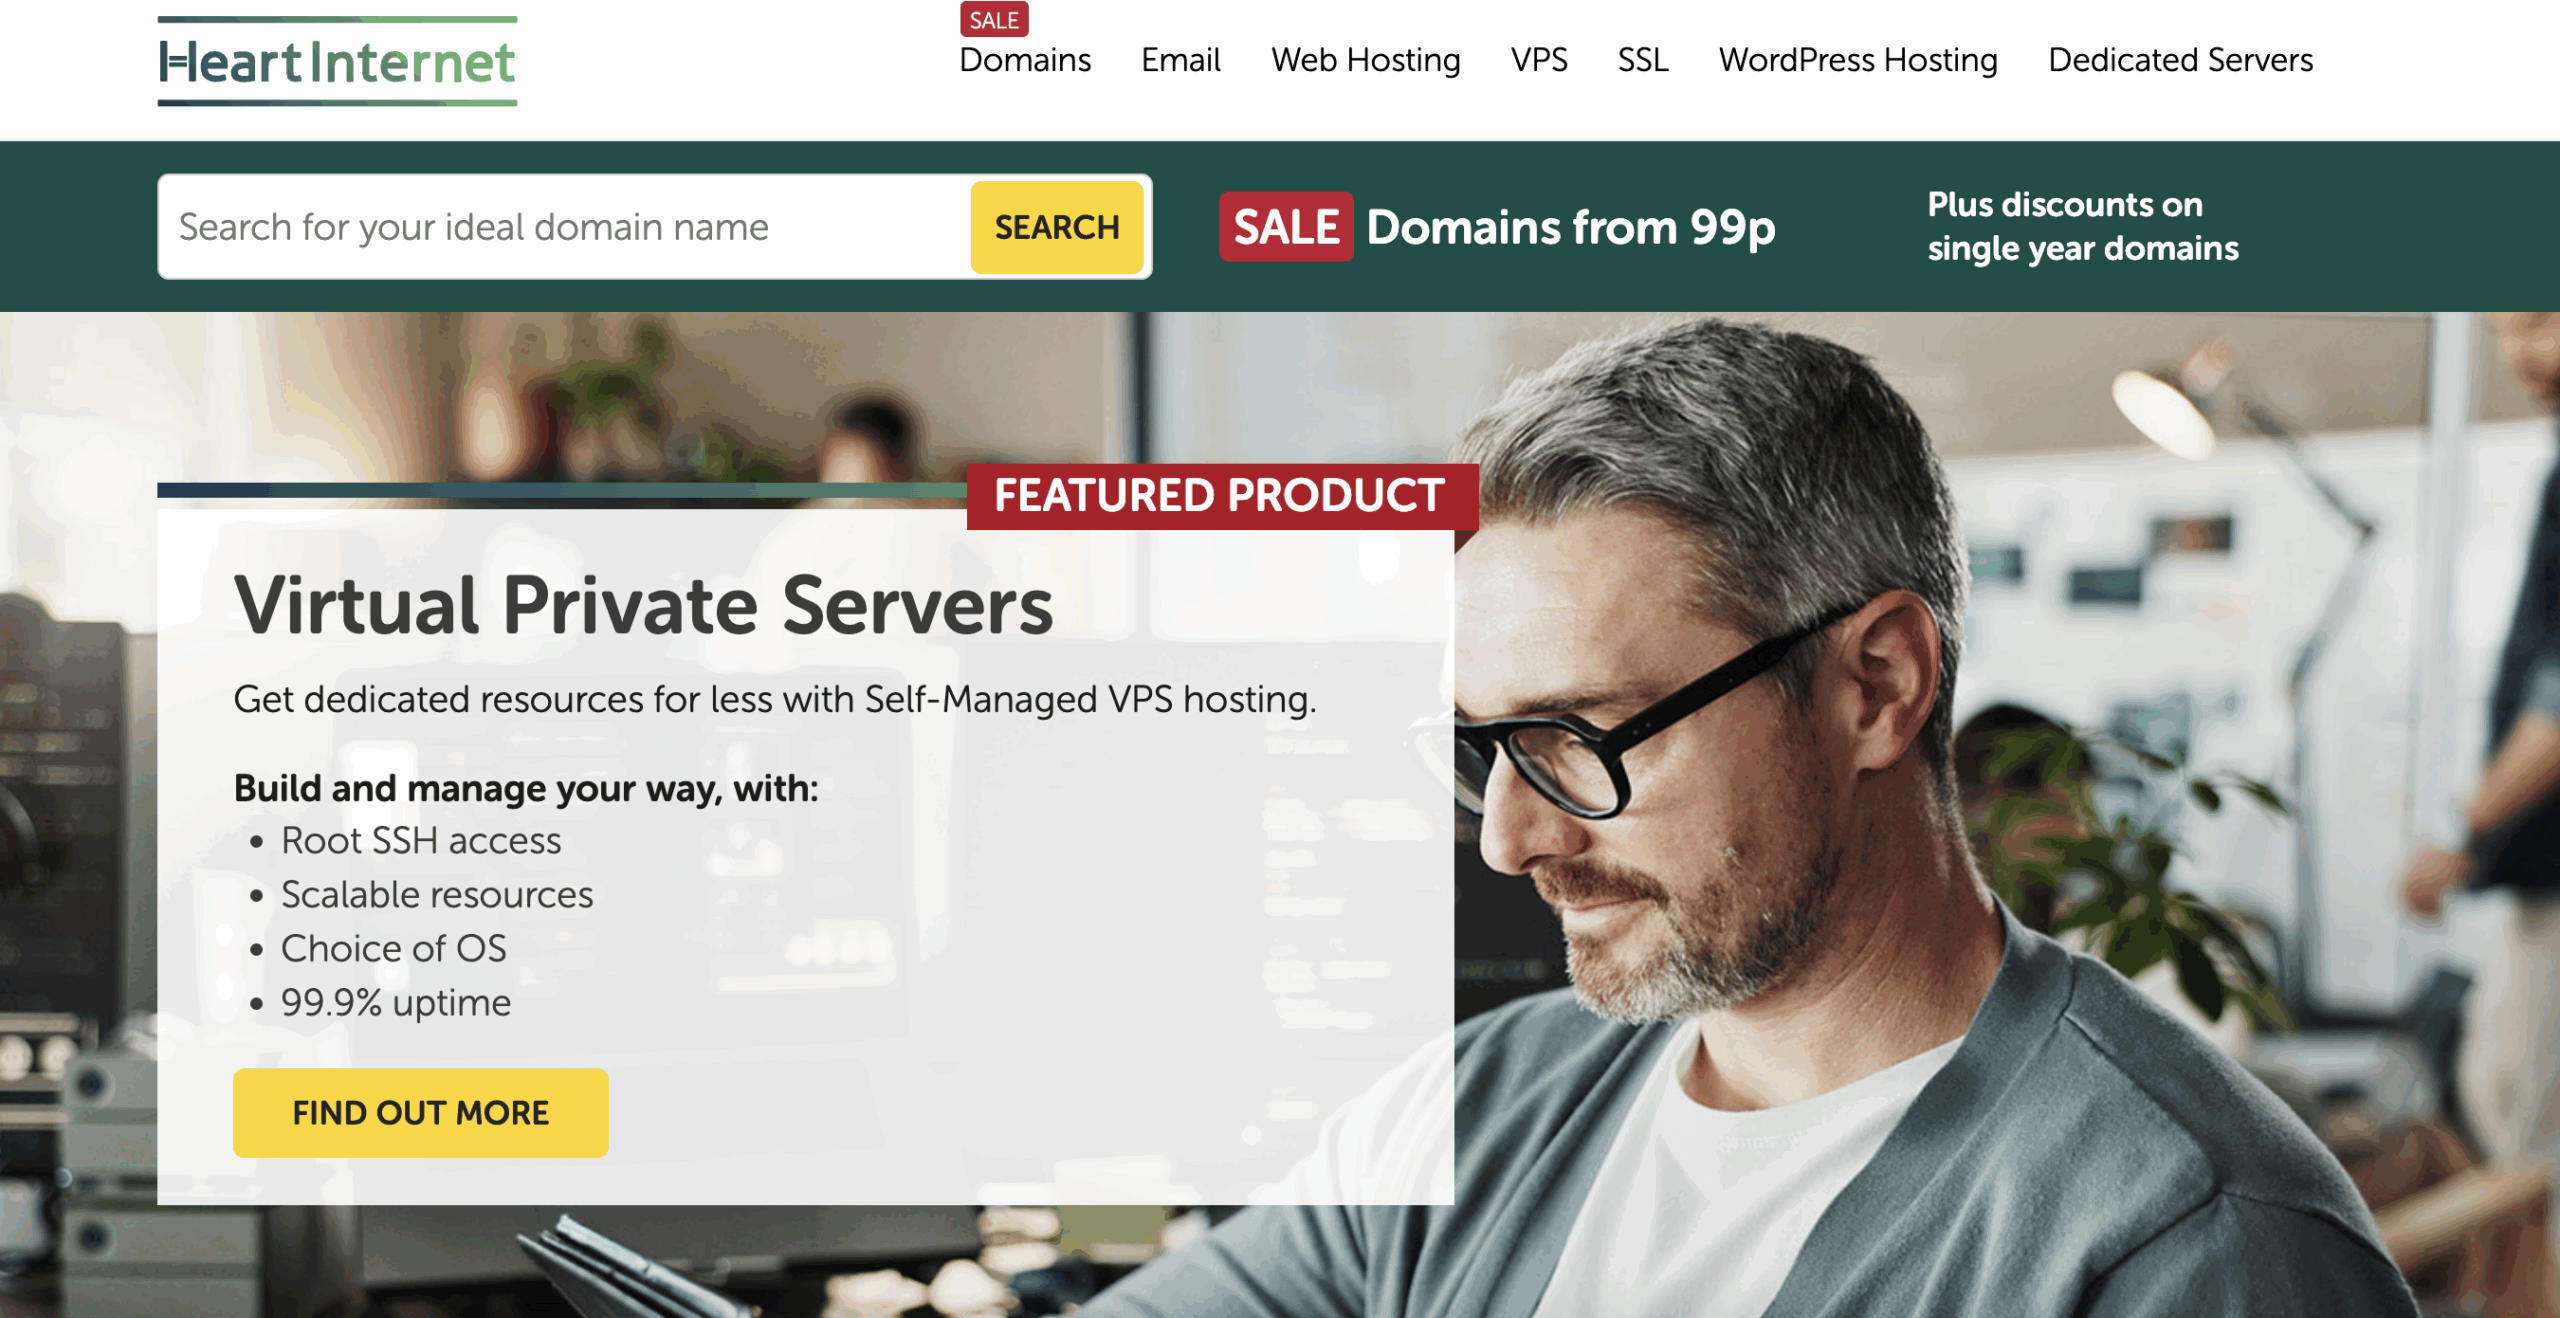Open the SSL navigation link
2560x1318 pixels.
1642,60
